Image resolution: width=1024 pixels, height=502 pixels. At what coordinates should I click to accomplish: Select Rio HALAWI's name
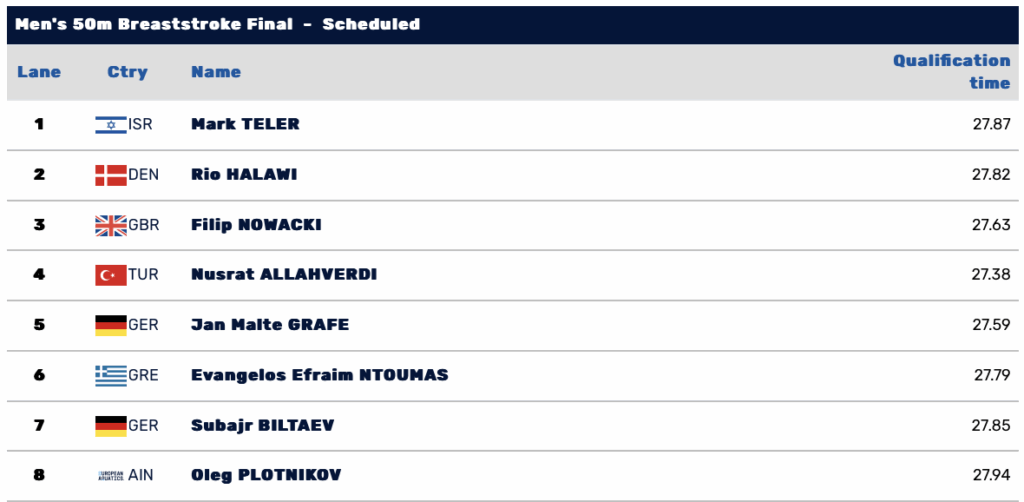click(244, 175)
